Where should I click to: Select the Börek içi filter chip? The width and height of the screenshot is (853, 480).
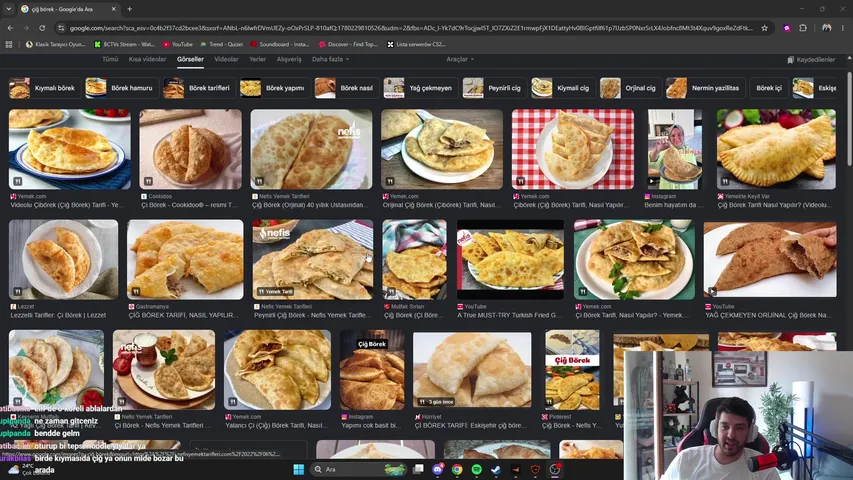click(769, 88)
